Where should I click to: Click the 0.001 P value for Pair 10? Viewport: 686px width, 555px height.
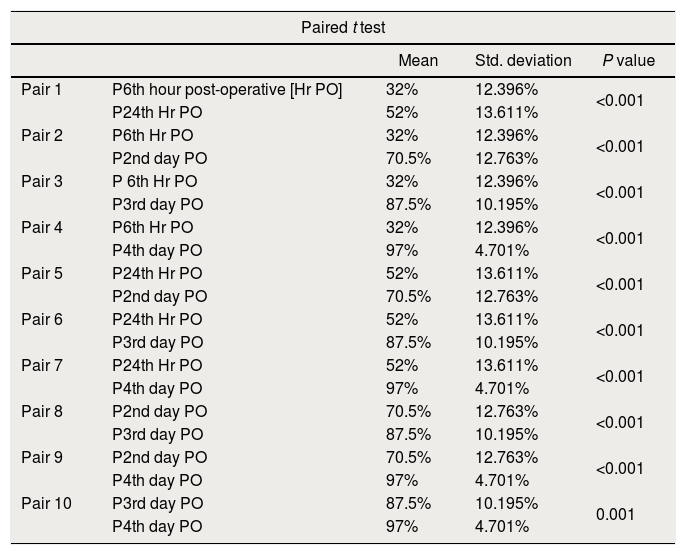pyautogui.click(x=615, y=515)
